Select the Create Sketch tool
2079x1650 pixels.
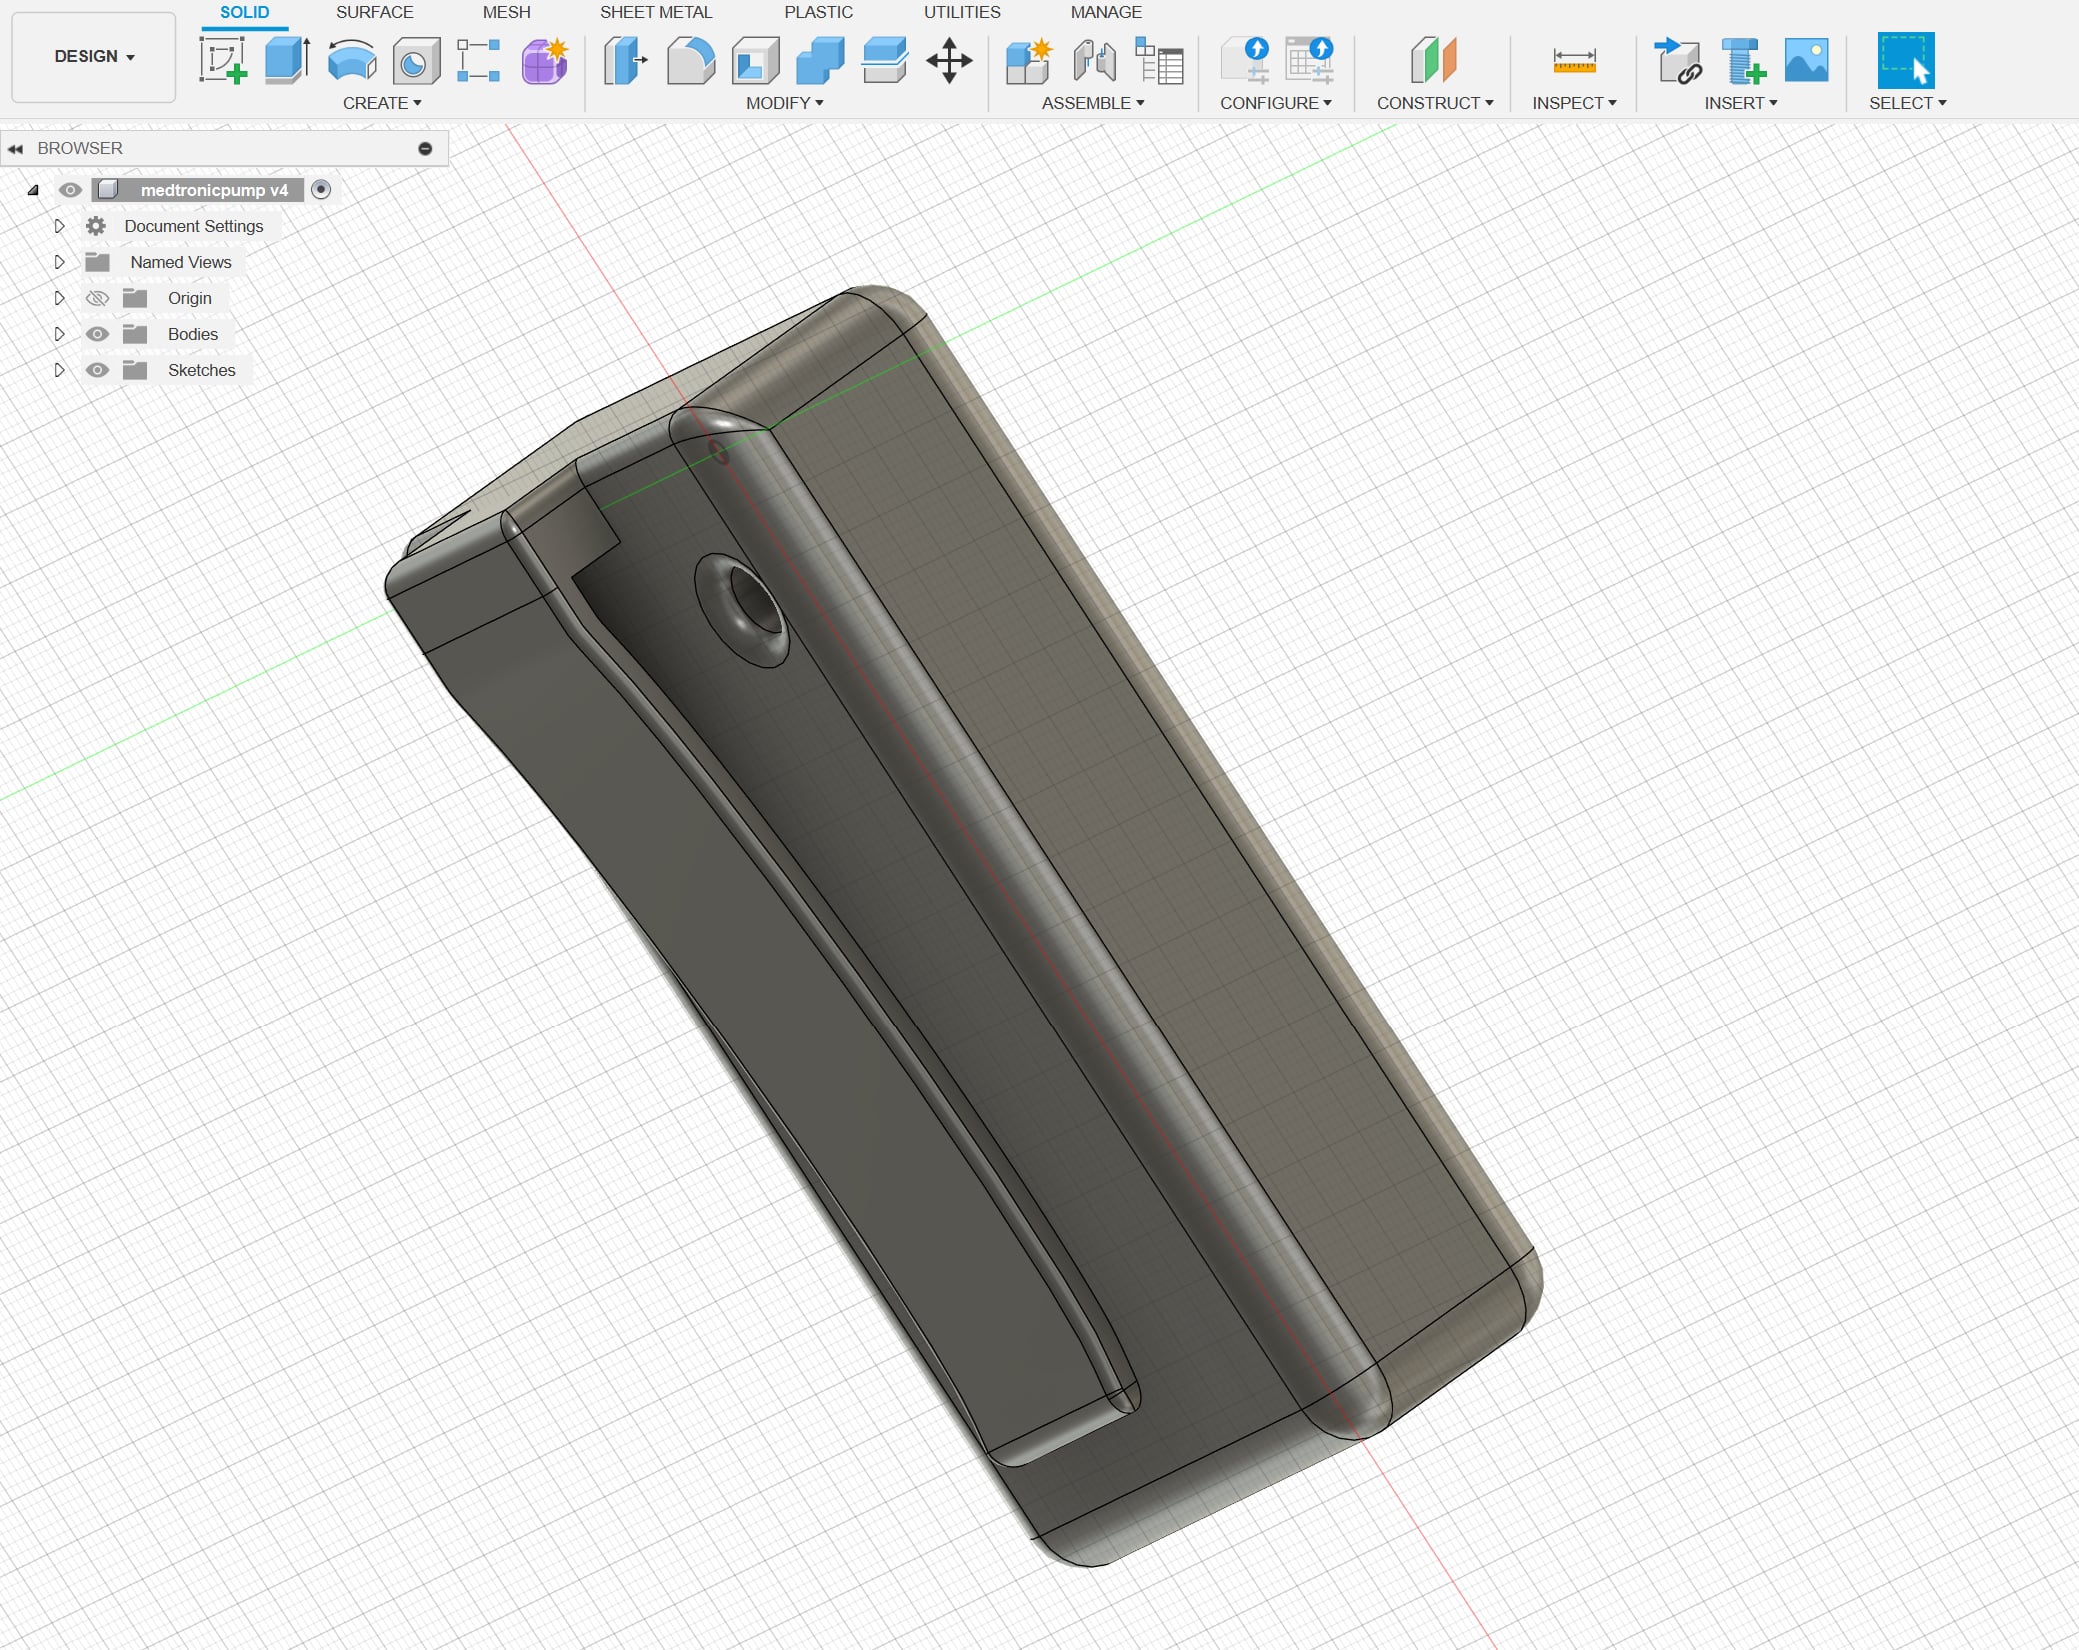pyautogui.click(x=223, y=60)
